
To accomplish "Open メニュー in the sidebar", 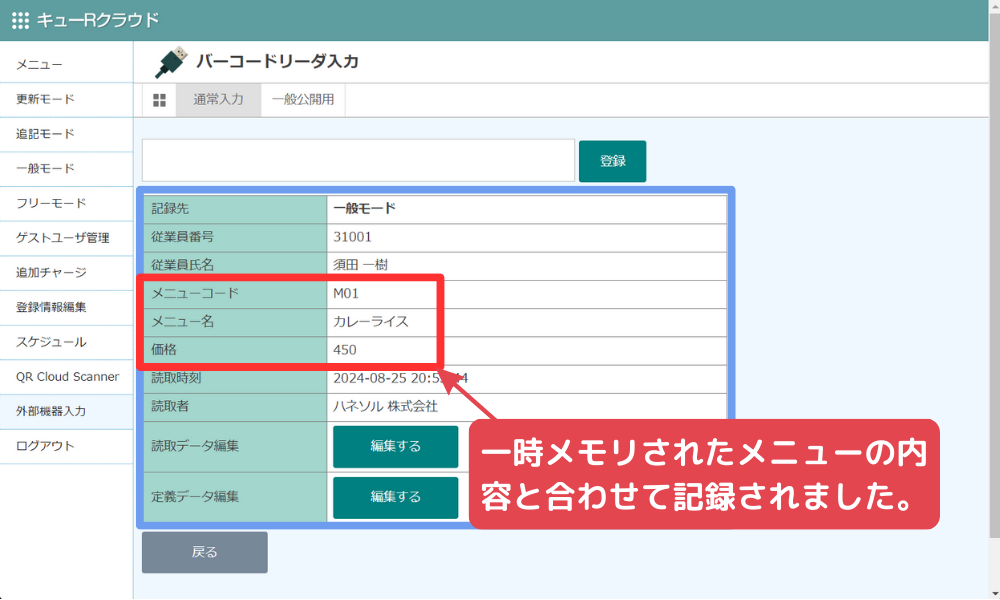I will (x=66, y=65).
